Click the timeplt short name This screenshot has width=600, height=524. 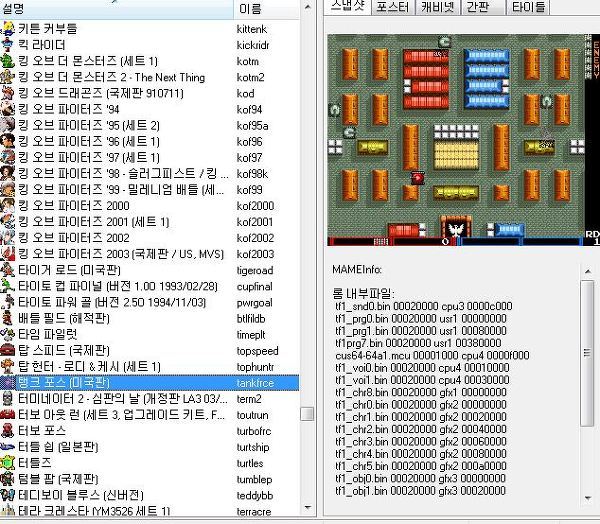[251, 335]
